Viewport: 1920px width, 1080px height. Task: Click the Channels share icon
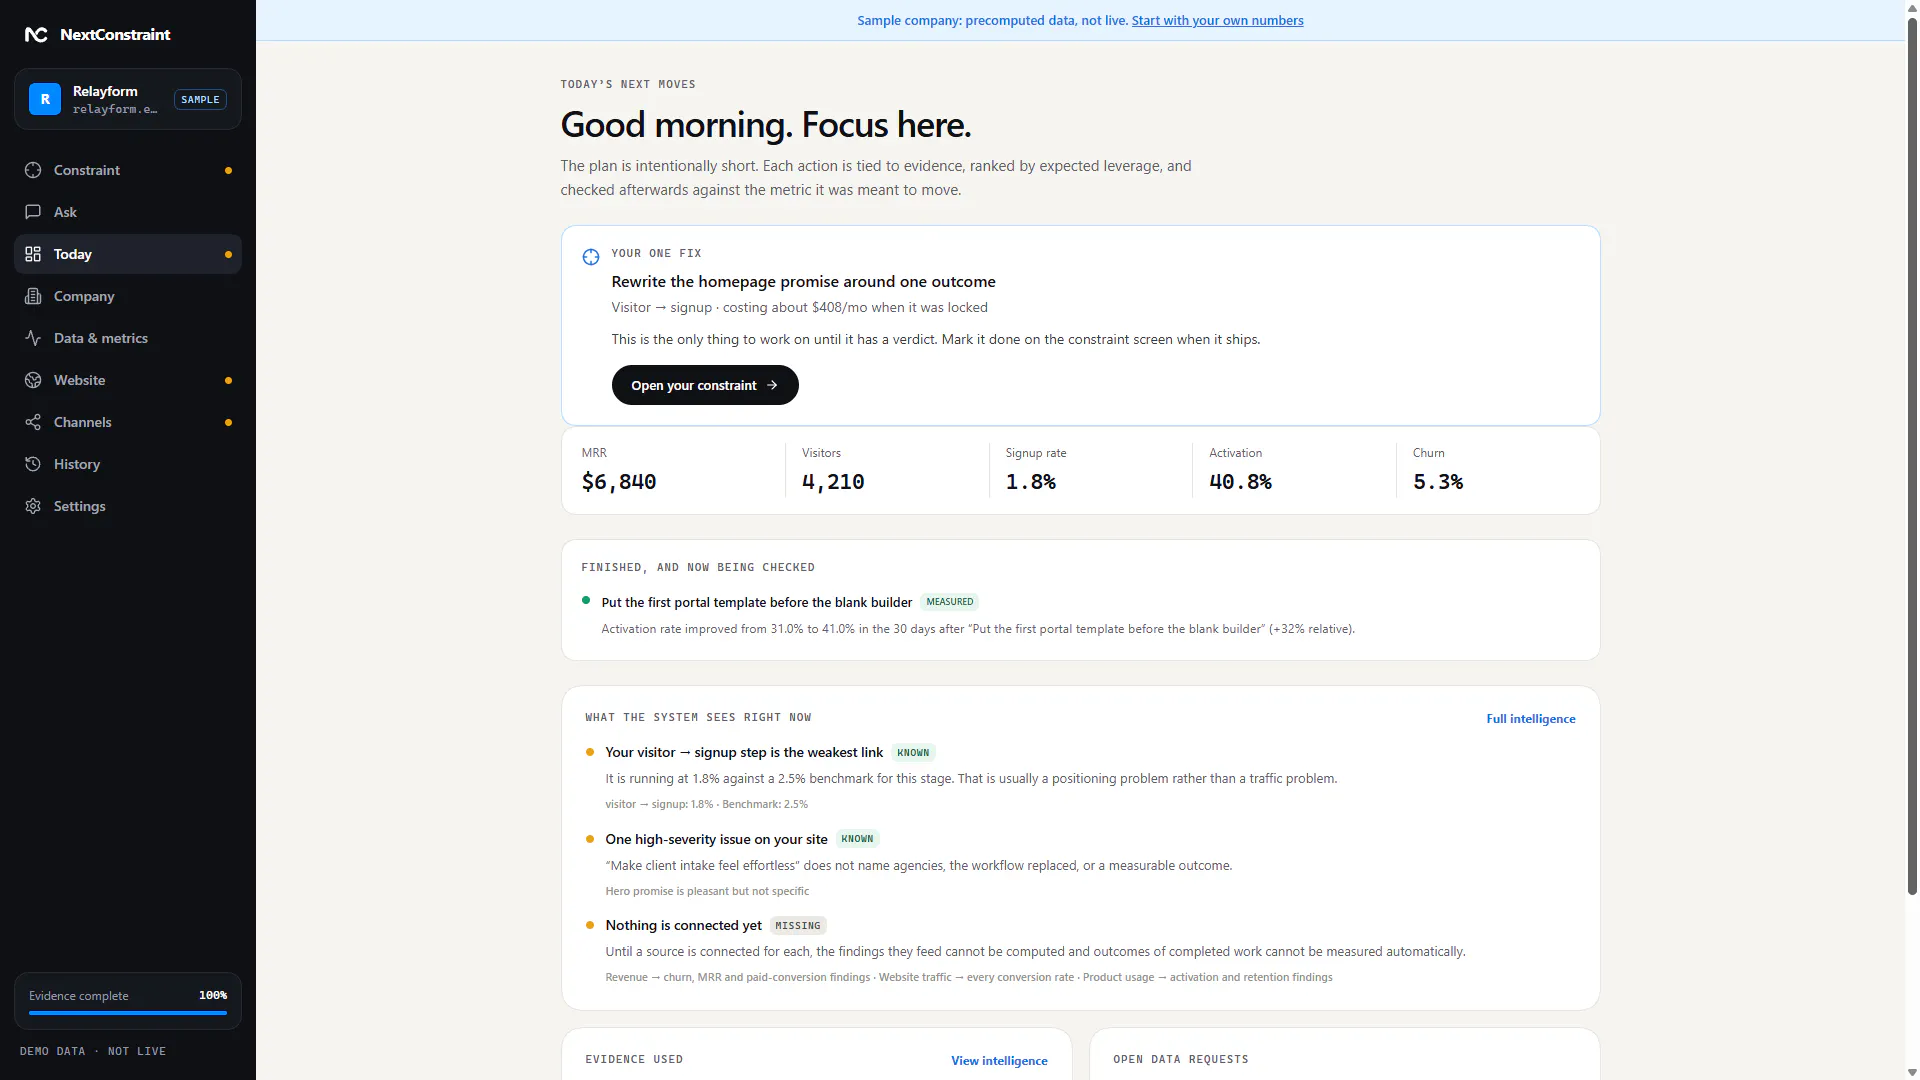point(33,422)
